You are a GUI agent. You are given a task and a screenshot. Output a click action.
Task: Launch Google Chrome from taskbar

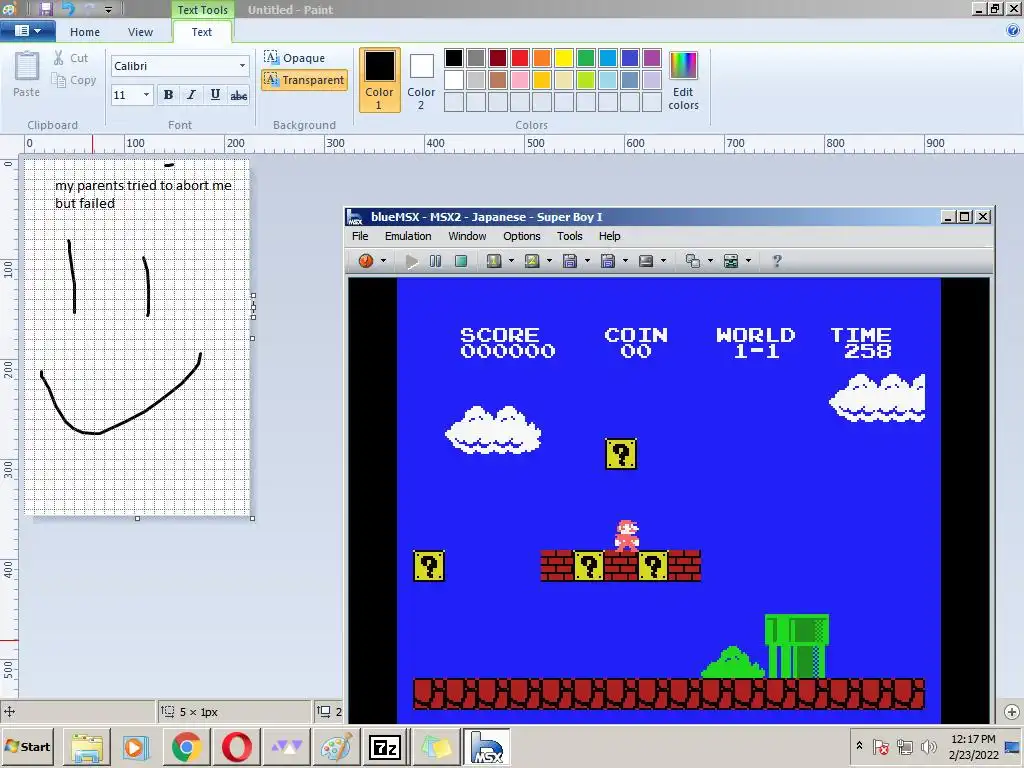pyautogui.click(x=187, y=747)
